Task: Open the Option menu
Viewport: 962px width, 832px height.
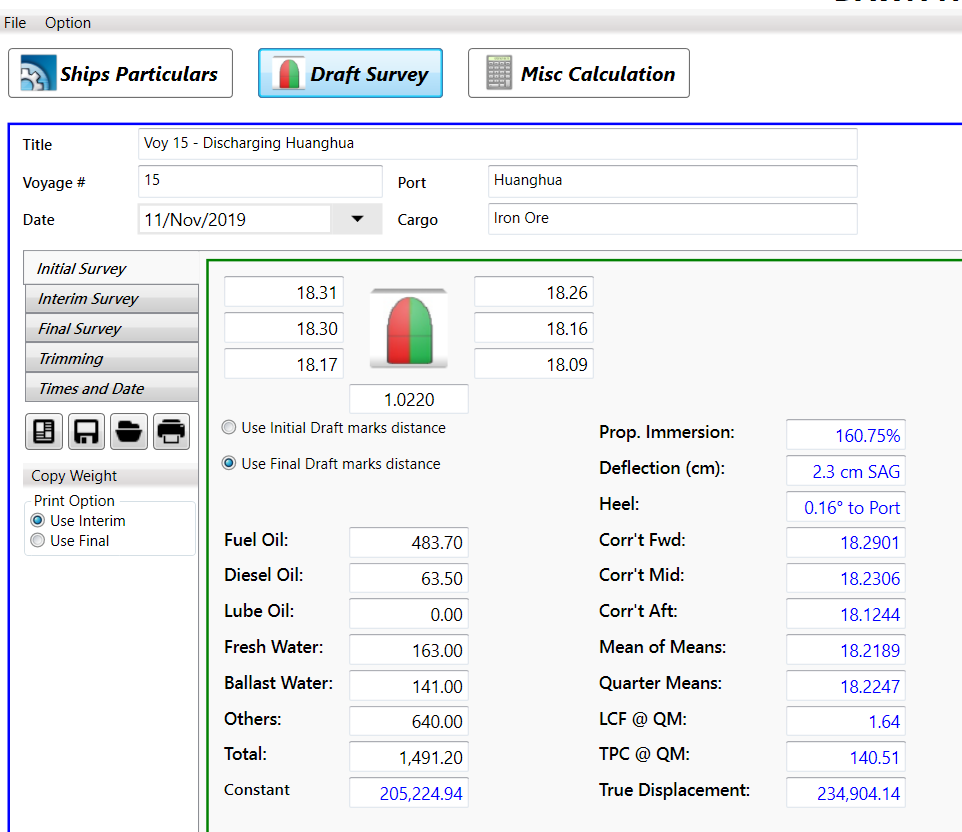Action: click(x=68, y=22)
